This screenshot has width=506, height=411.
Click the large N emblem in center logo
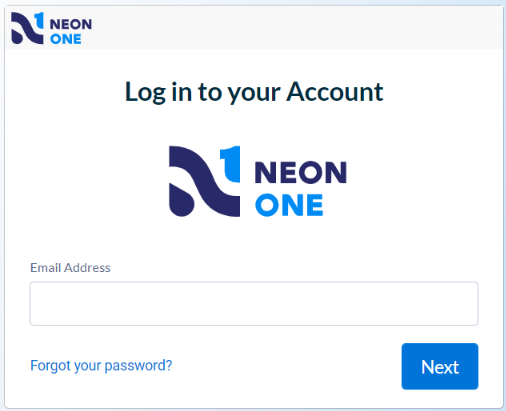pos(204,181)
